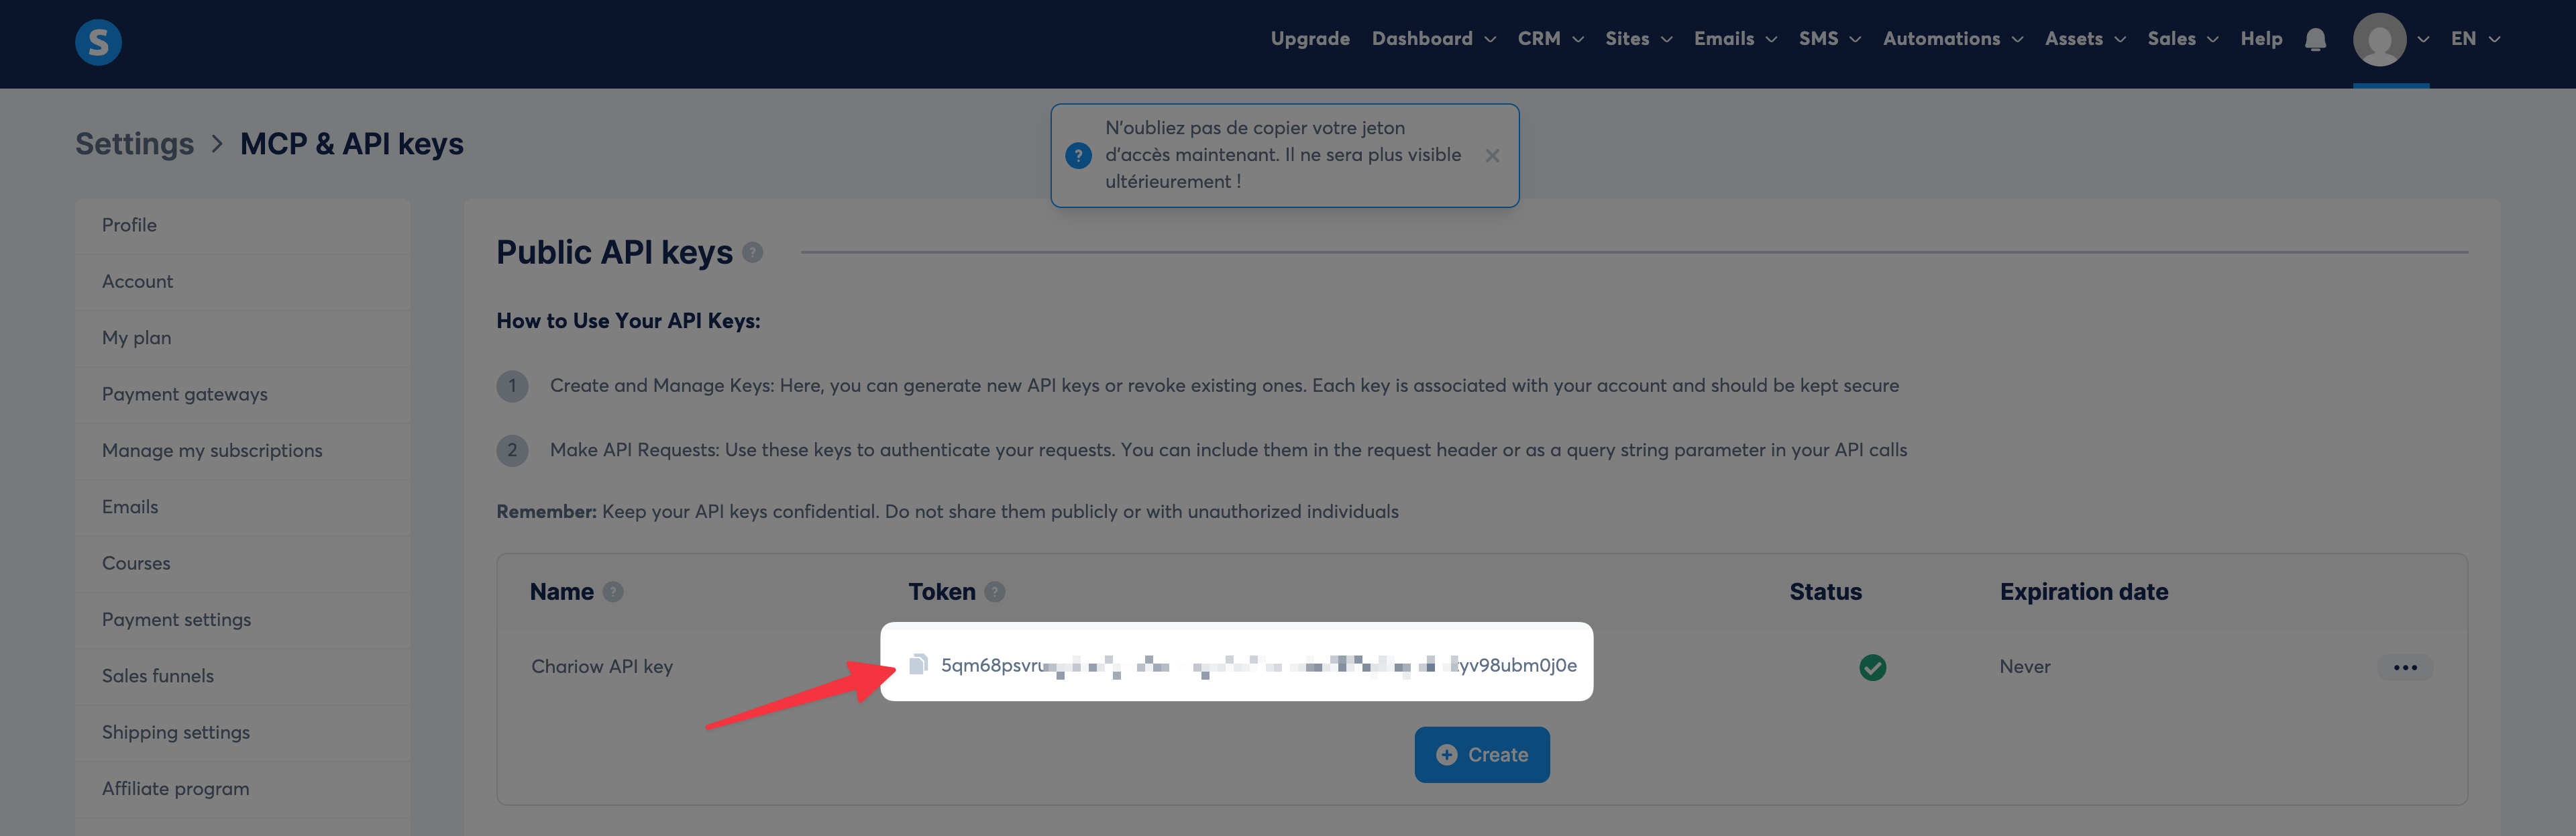Image resolution: width=2576 pixels, height=836 pixels.
Task: Open the three-dots menu for Chariow API key
Action: point(2404,667)
